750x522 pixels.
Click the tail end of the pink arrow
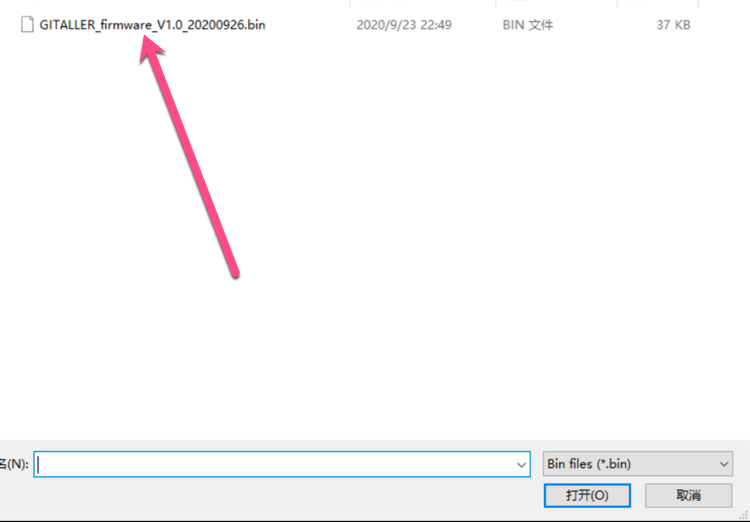[x=235, y=272]
